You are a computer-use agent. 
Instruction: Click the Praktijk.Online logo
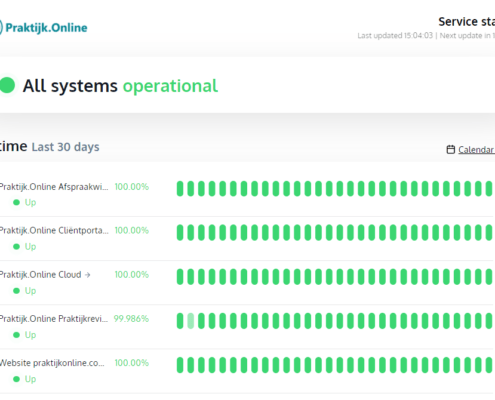pos(43,28)
